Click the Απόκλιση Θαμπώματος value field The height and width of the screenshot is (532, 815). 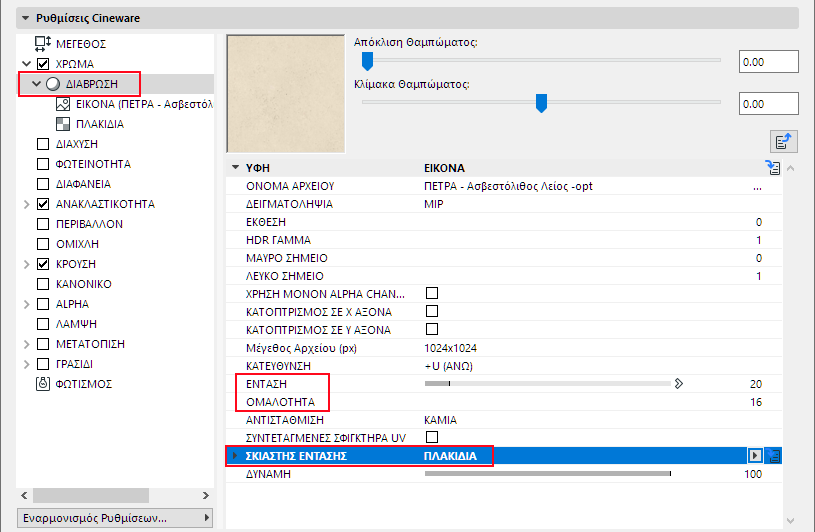coord(769,62)
